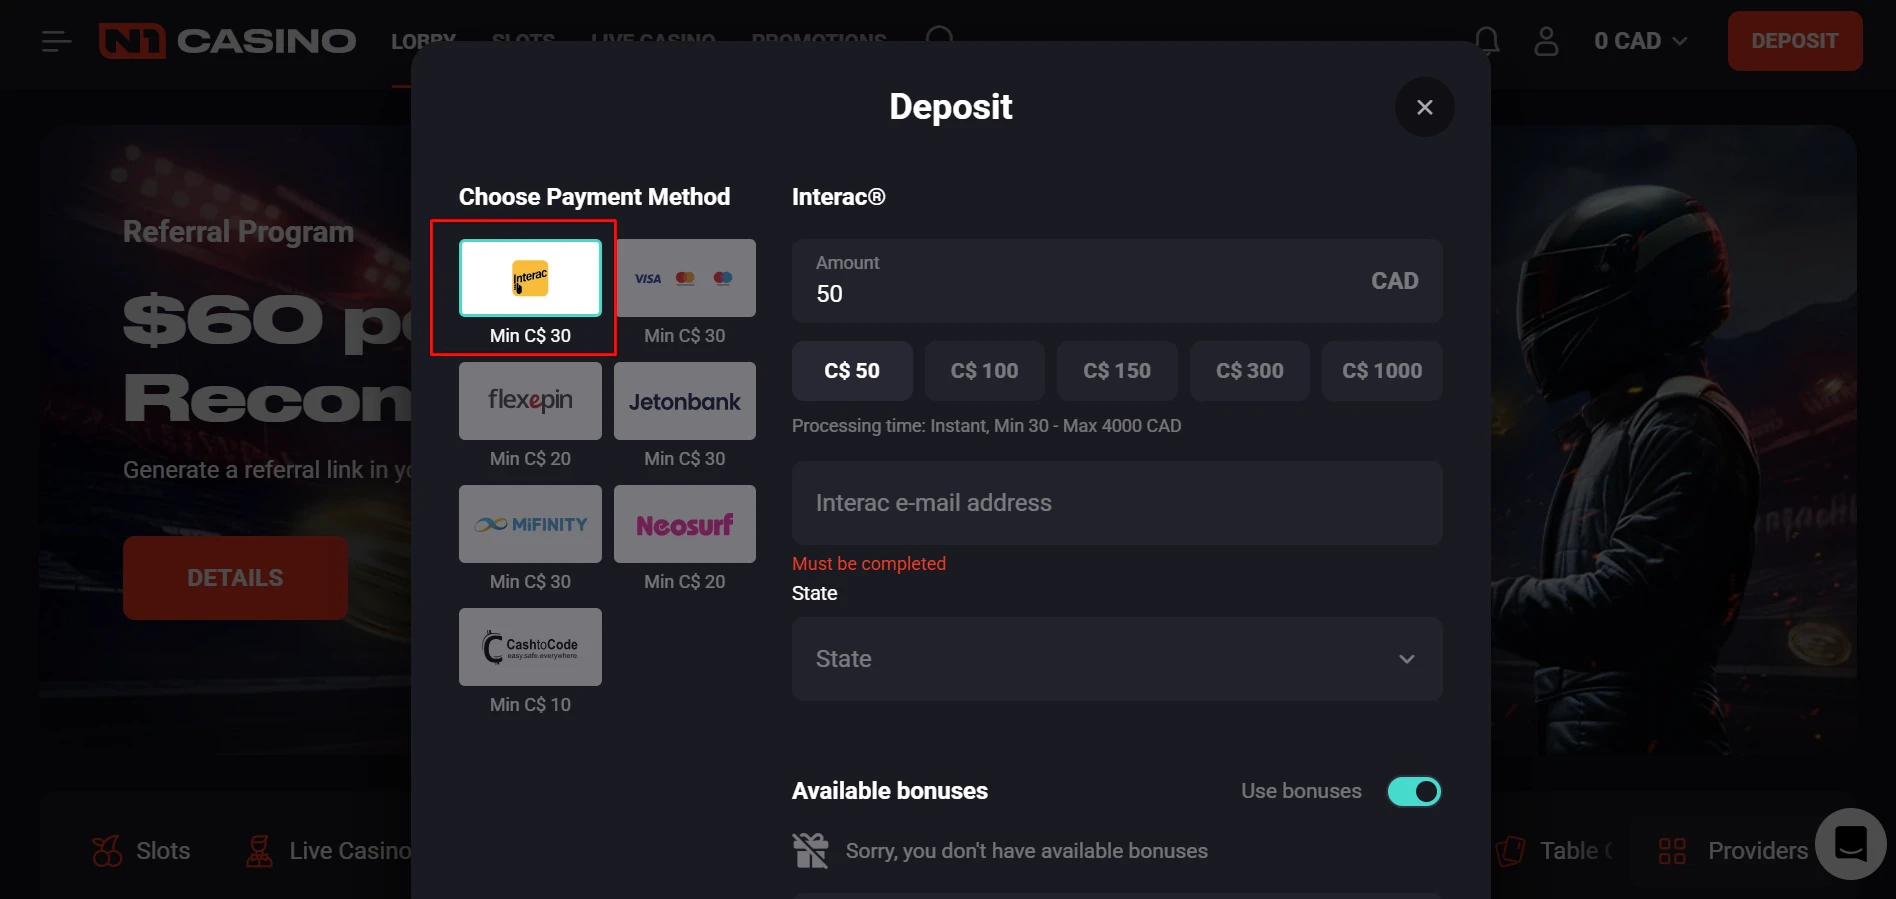
Task: Click the 'Choose Payment Method' heading
Action: coord(594,197)
